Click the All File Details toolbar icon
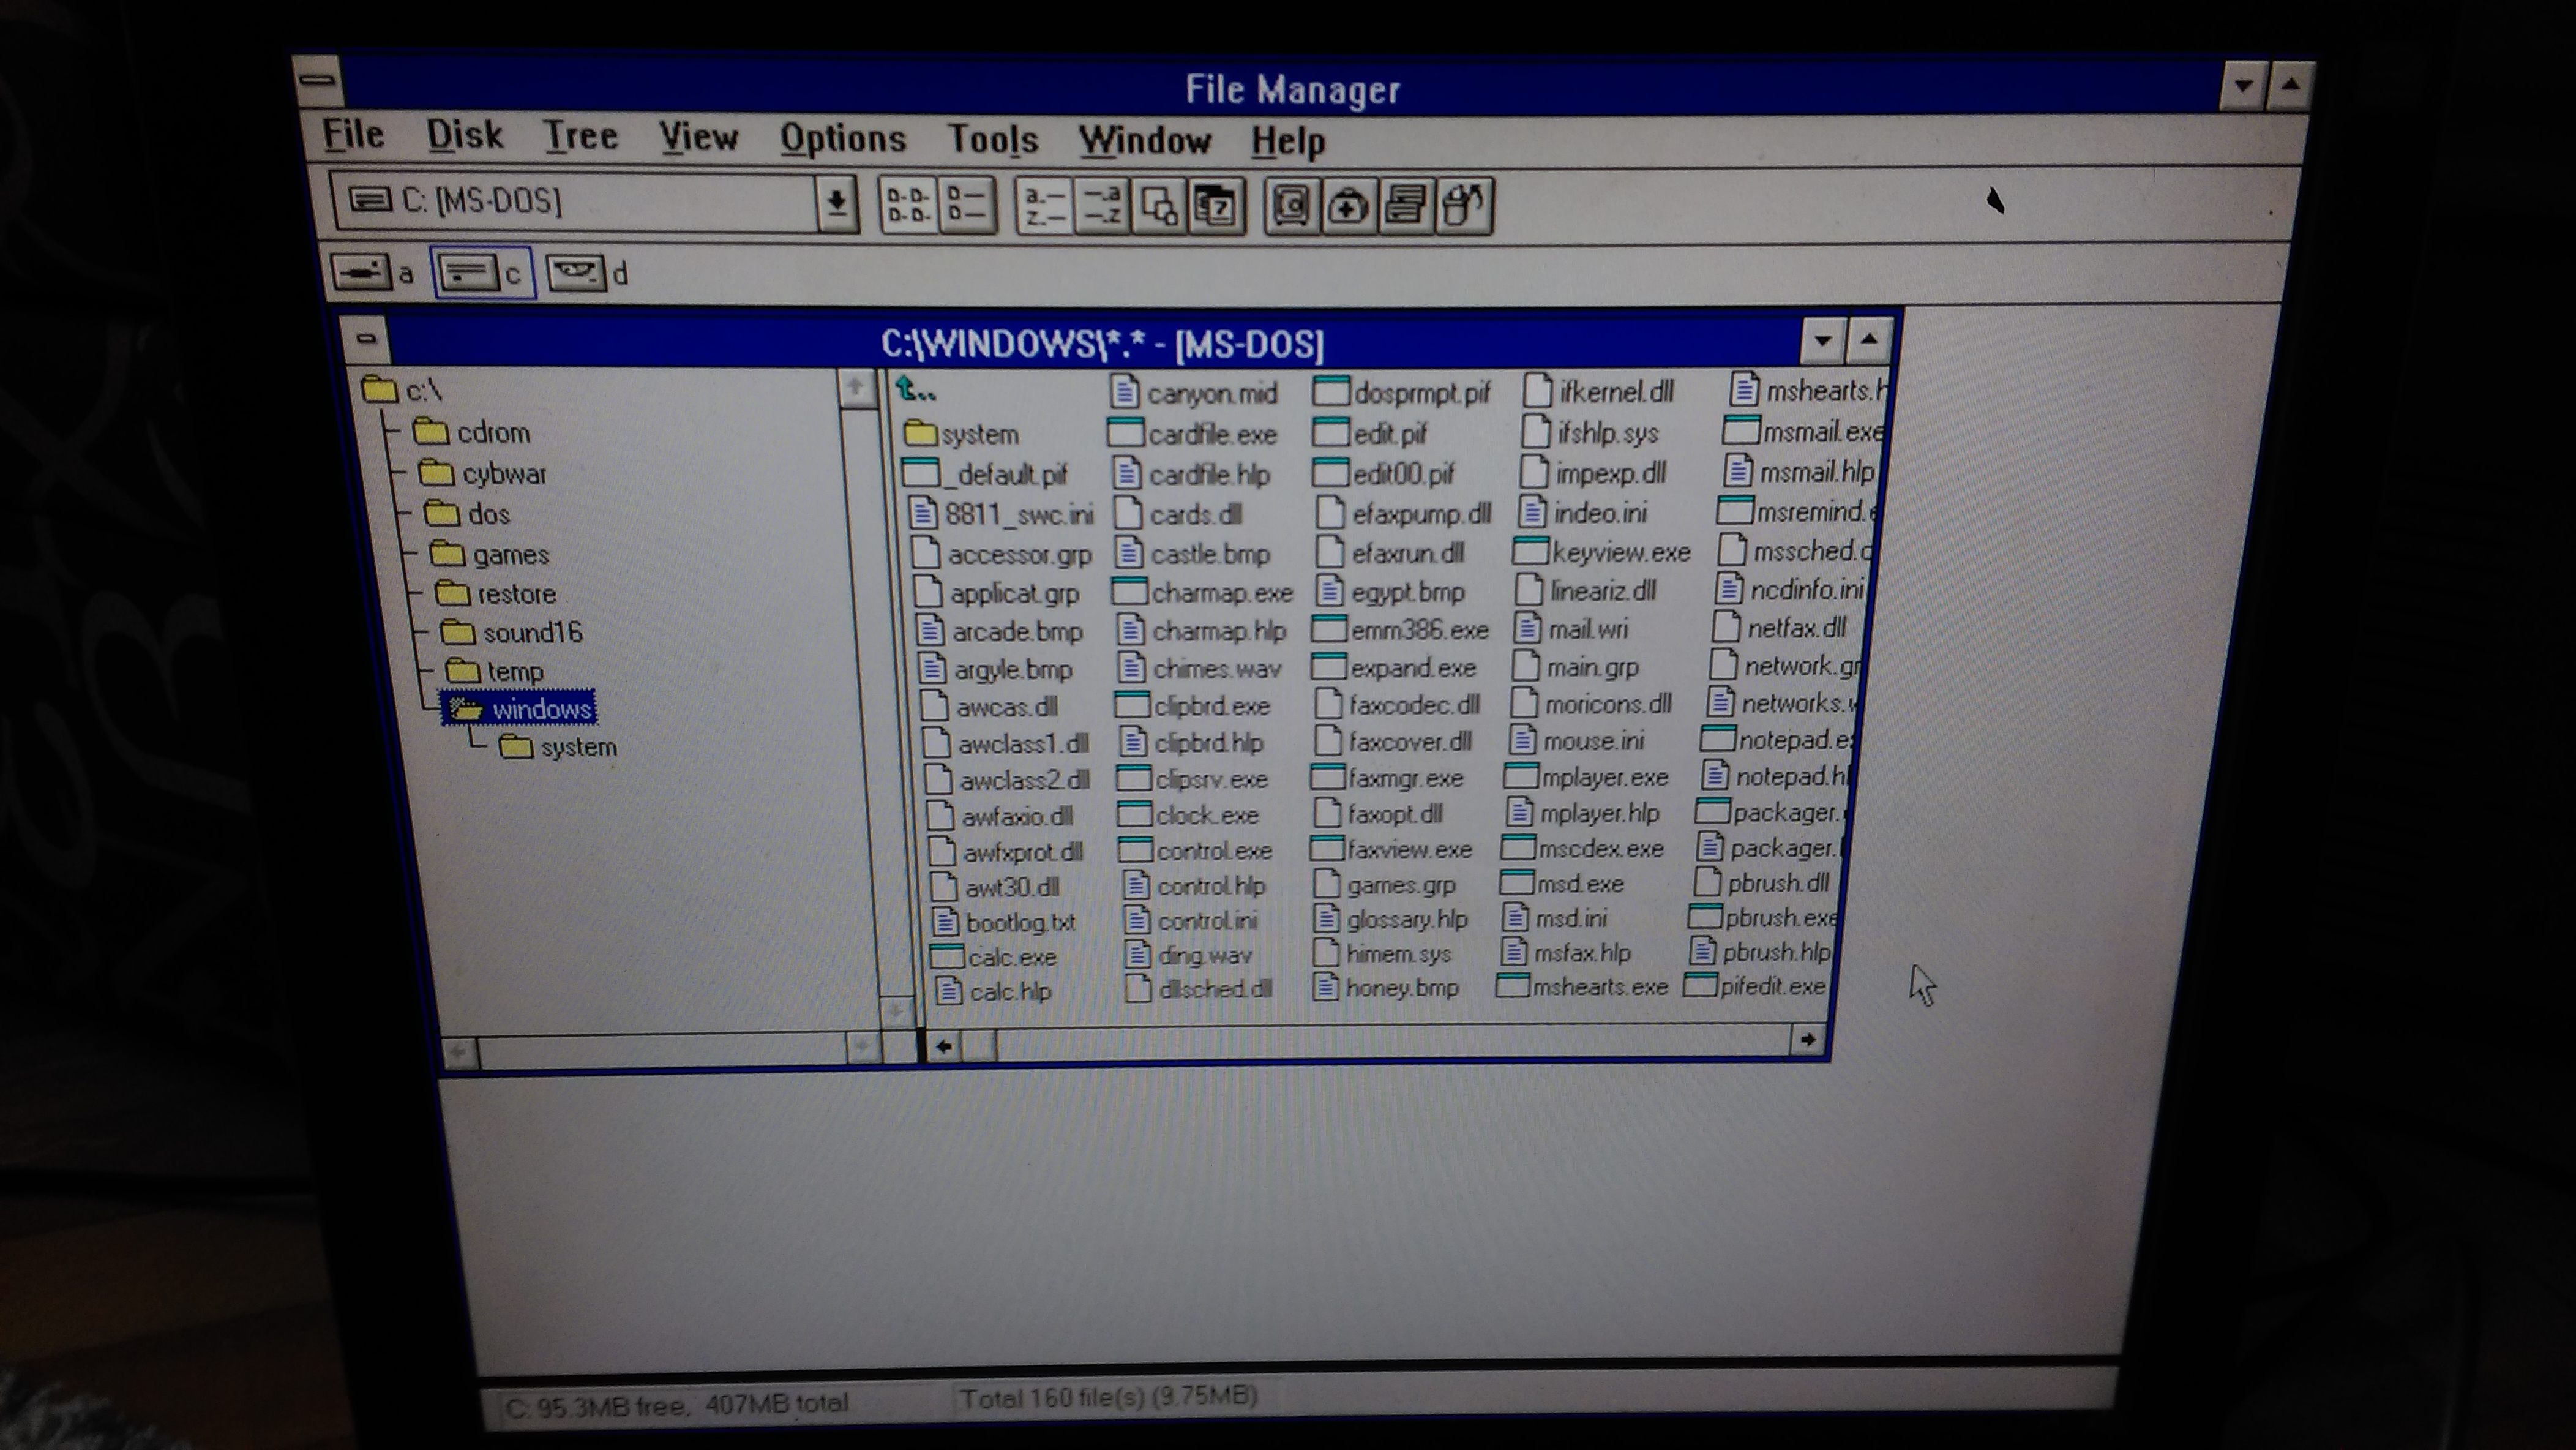 (x=967, y=205)
